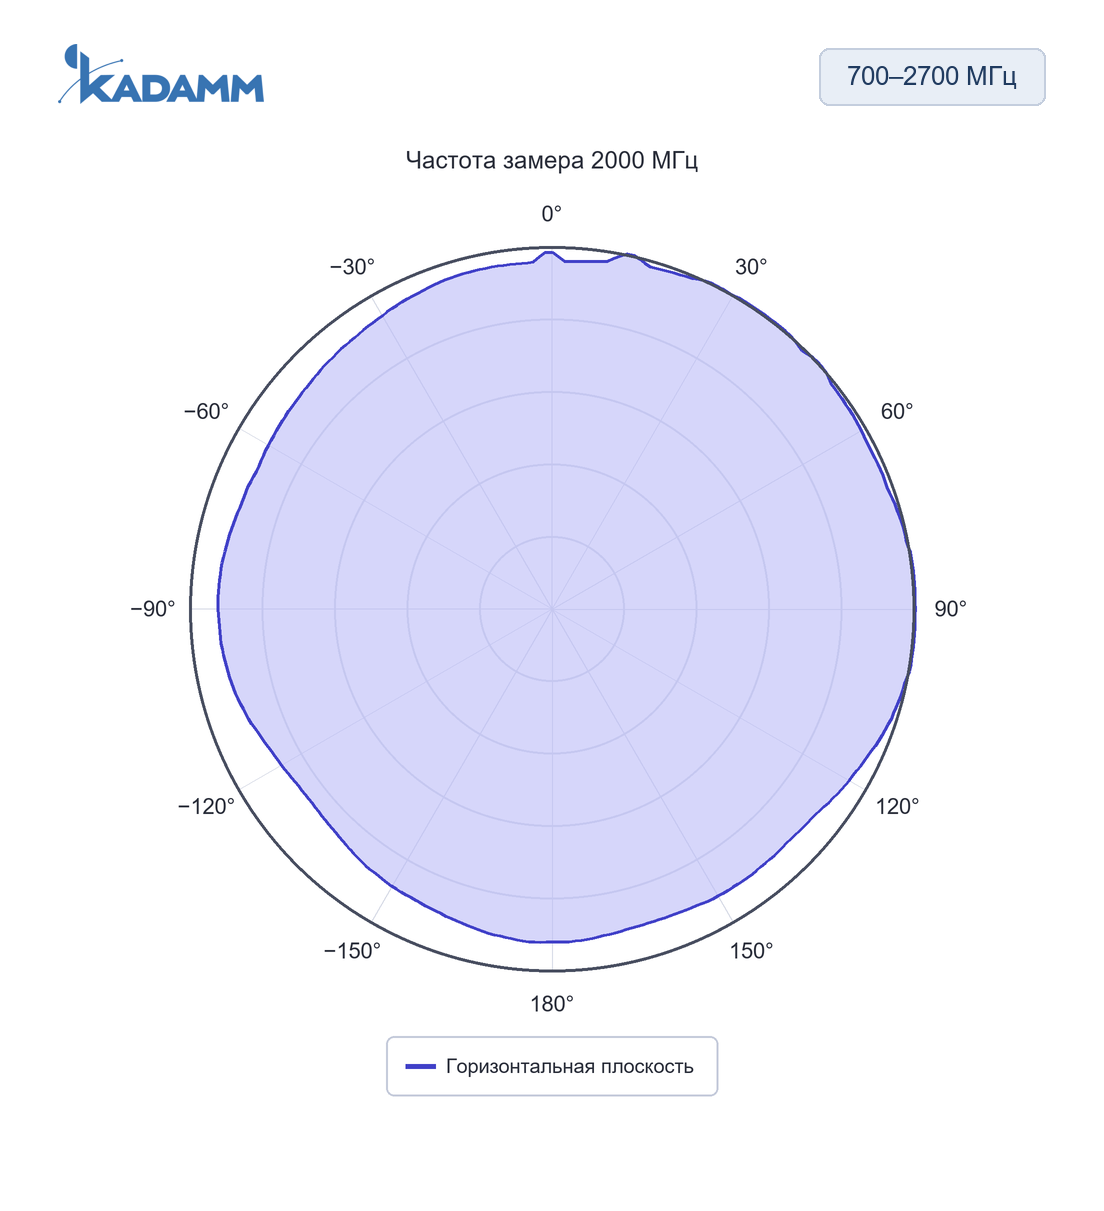Click the KADAMM logo
The width and height of the screenshot is (1104, 1211).
[161, 74]
